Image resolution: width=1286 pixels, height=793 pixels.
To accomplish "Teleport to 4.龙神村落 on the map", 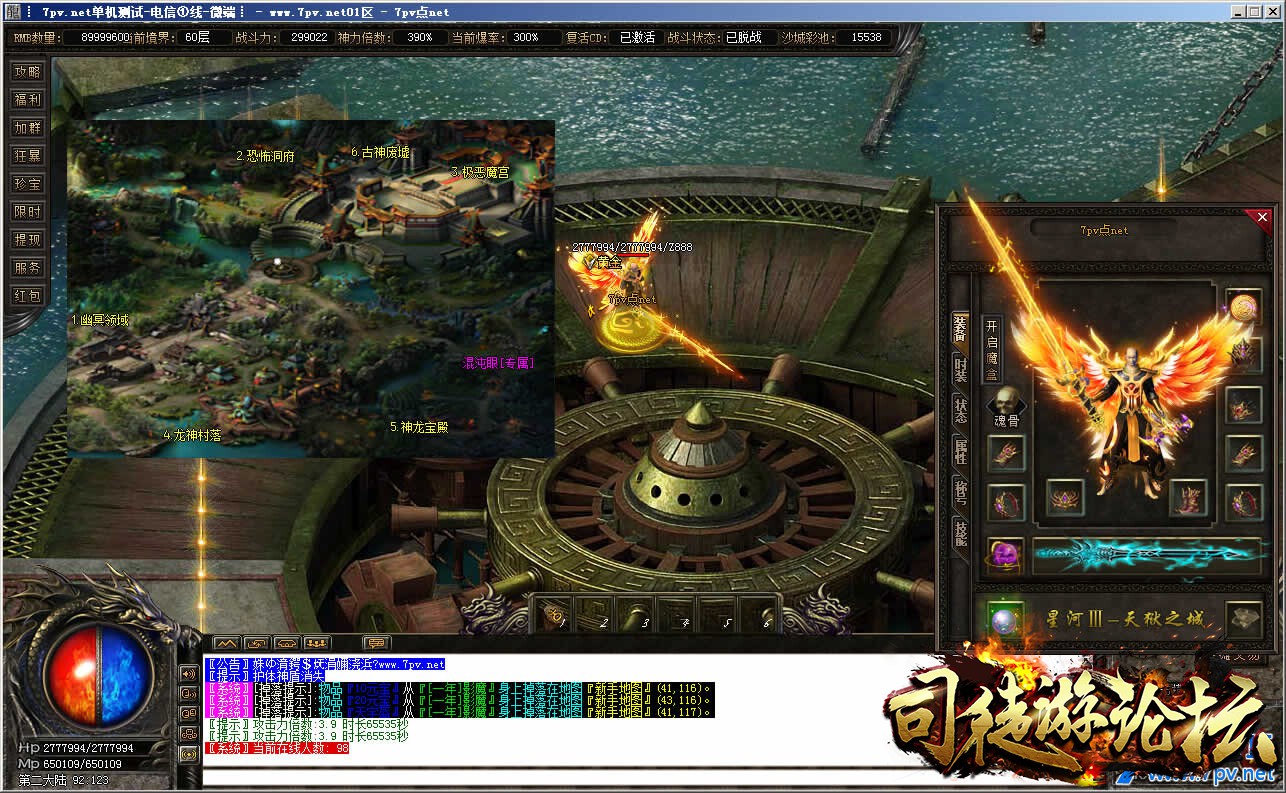I will pyautogui.click(x=193, y=435).
